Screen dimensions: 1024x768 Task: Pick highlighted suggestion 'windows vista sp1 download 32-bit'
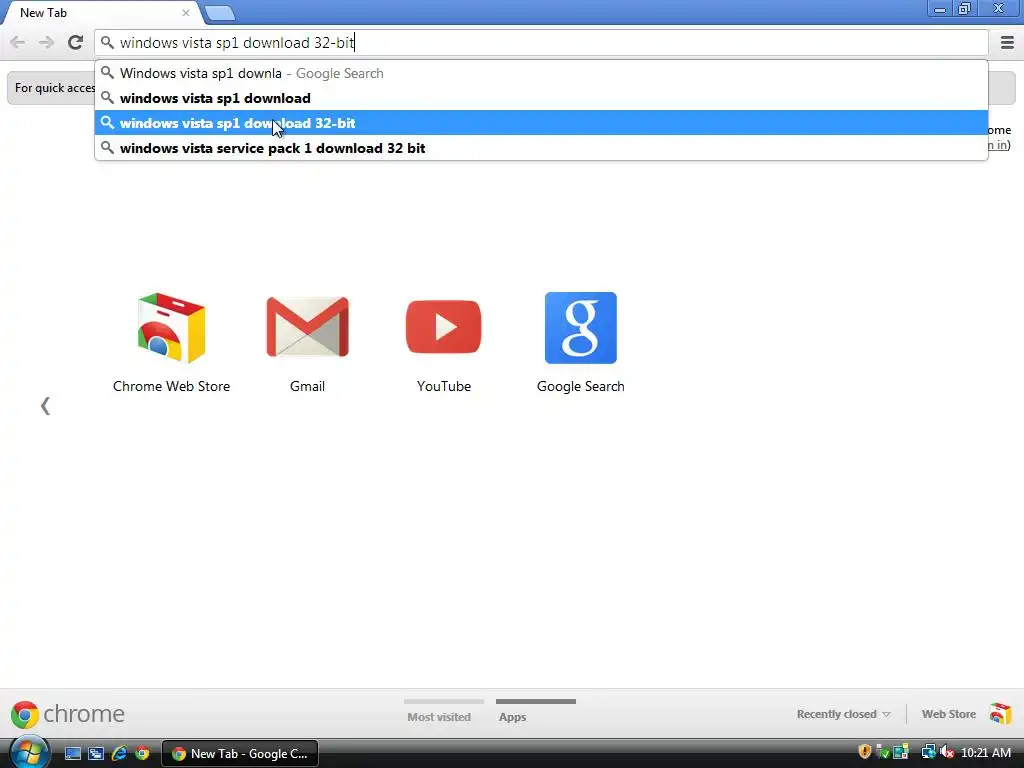541,123
